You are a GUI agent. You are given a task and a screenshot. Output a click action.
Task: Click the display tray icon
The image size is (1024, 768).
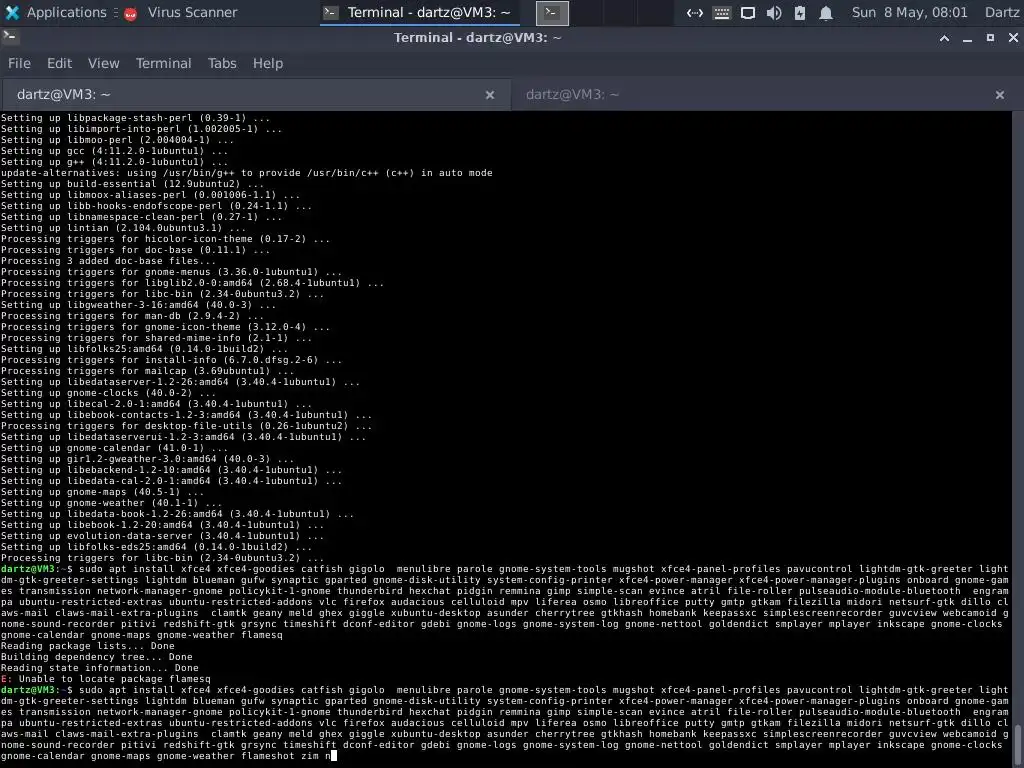point(748,13)
